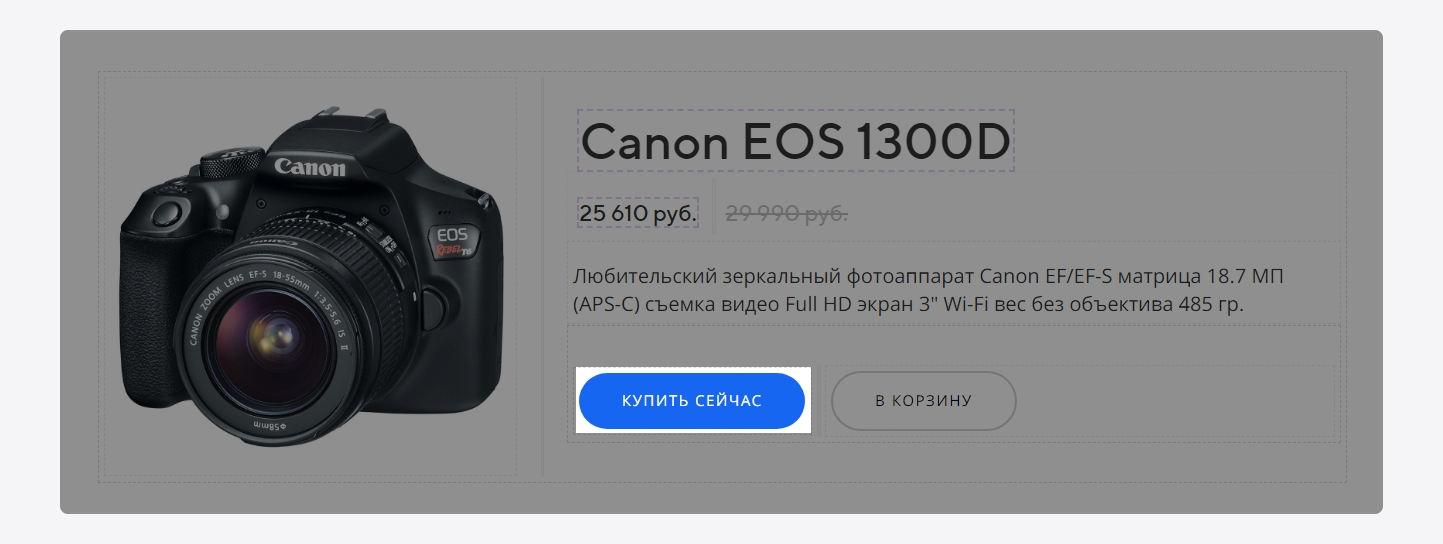1443x544 pixels.
Task: Click the crossed-out old price 29 990 руб.
Action: (x=787, y=213)
